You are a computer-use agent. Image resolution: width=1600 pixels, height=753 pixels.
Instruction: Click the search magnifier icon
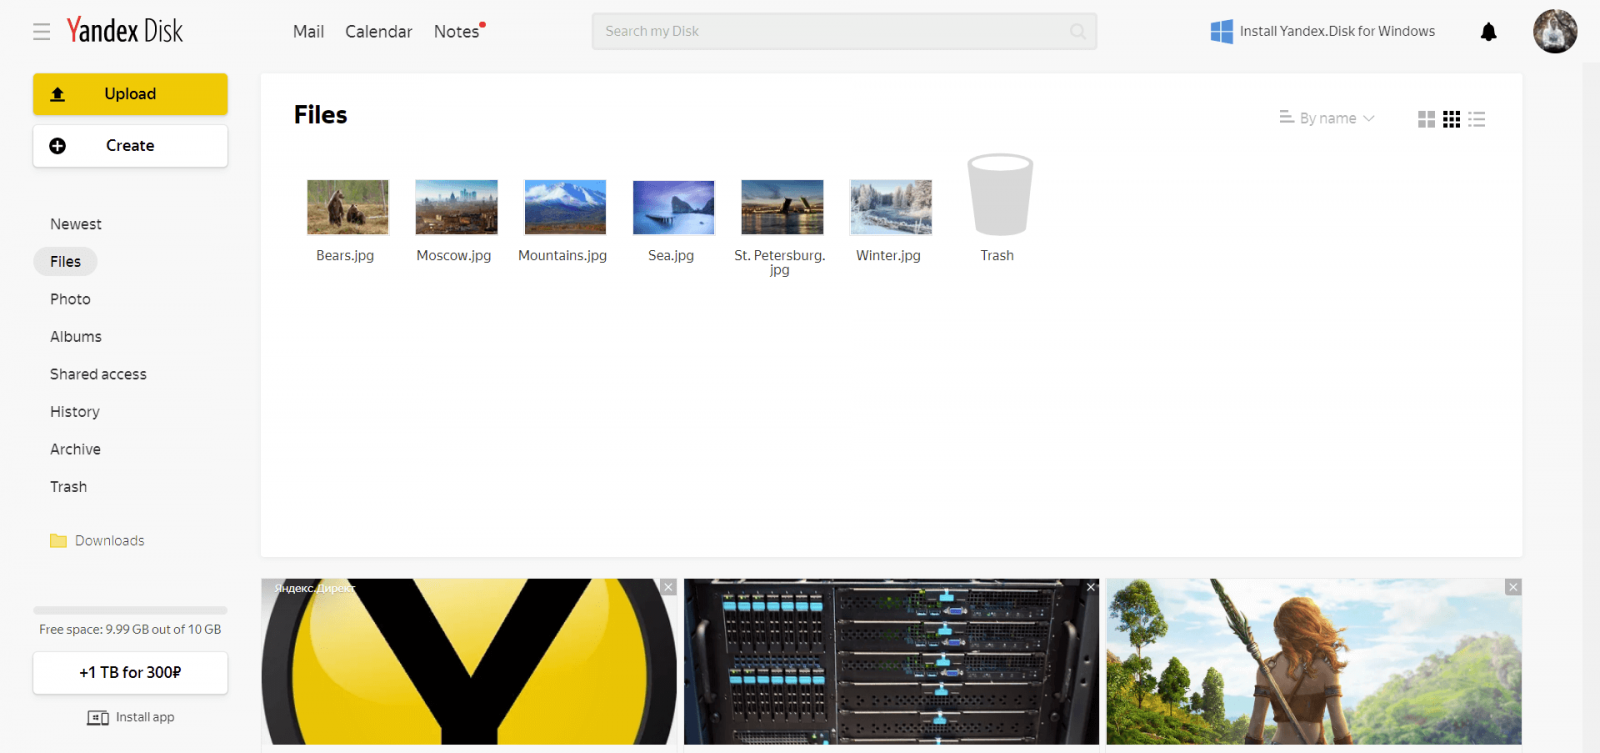(1077, 32)
